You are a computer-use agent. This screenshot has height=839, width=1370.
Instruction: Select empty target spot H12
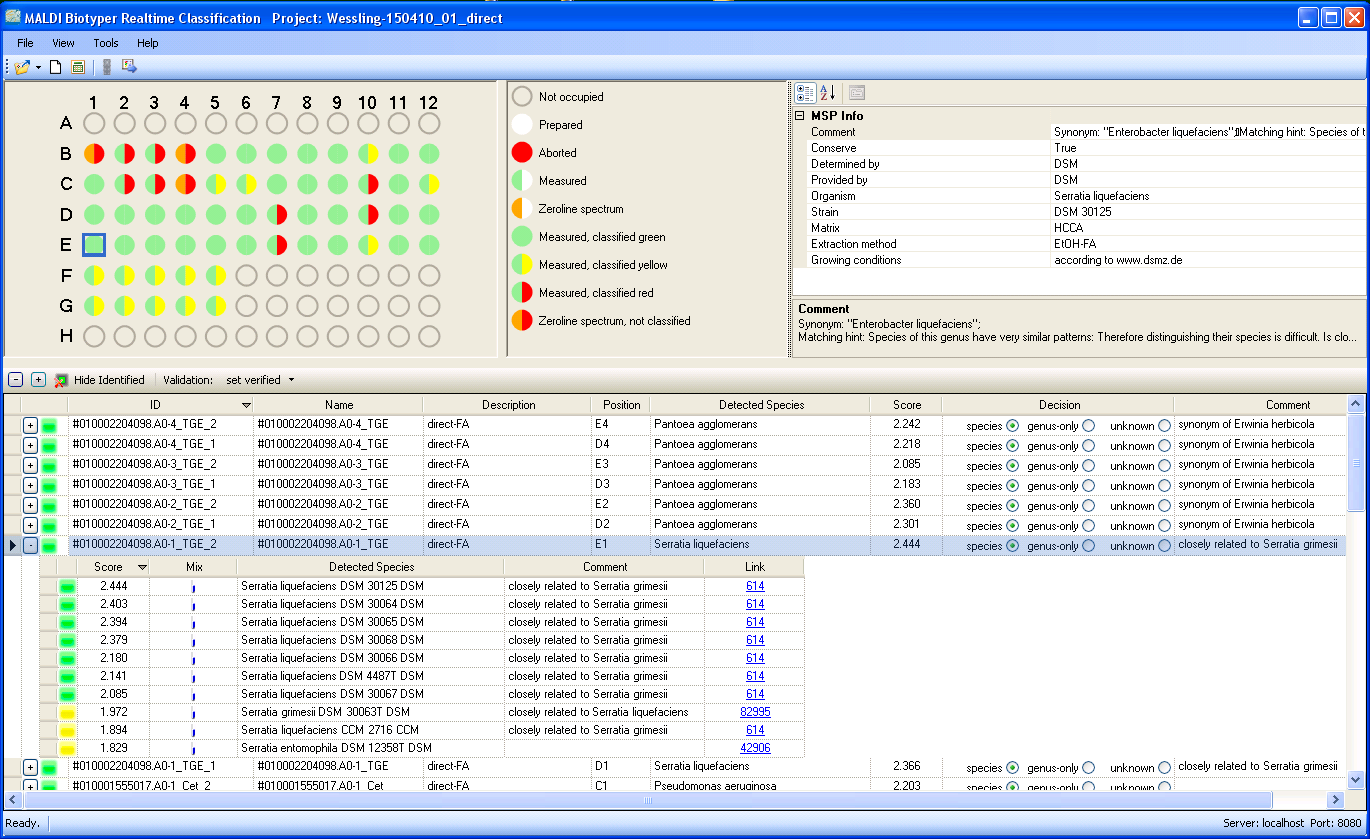(429, 336)
